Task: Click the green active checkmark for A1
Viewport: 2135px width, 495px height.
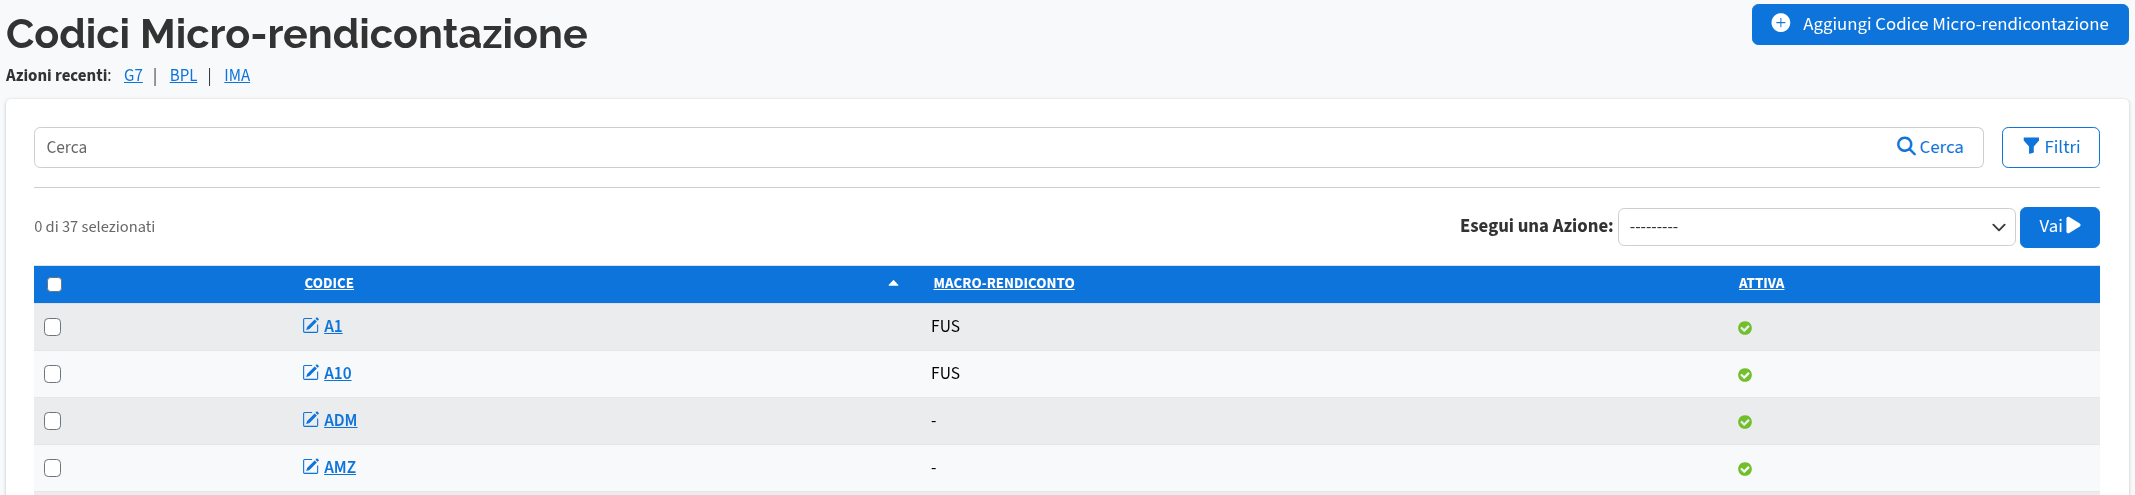Action: 1745,328
